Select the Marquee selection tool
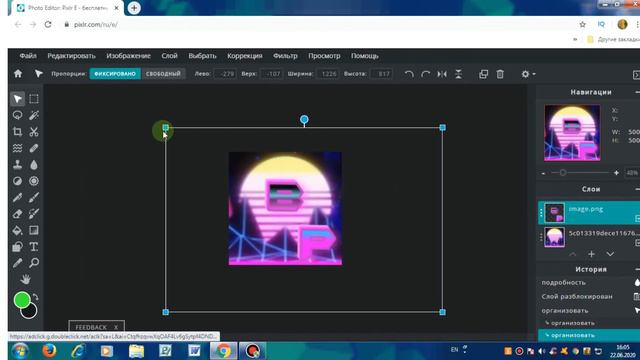The width and height of the screenshot is (640, 360). coord(34,99)
